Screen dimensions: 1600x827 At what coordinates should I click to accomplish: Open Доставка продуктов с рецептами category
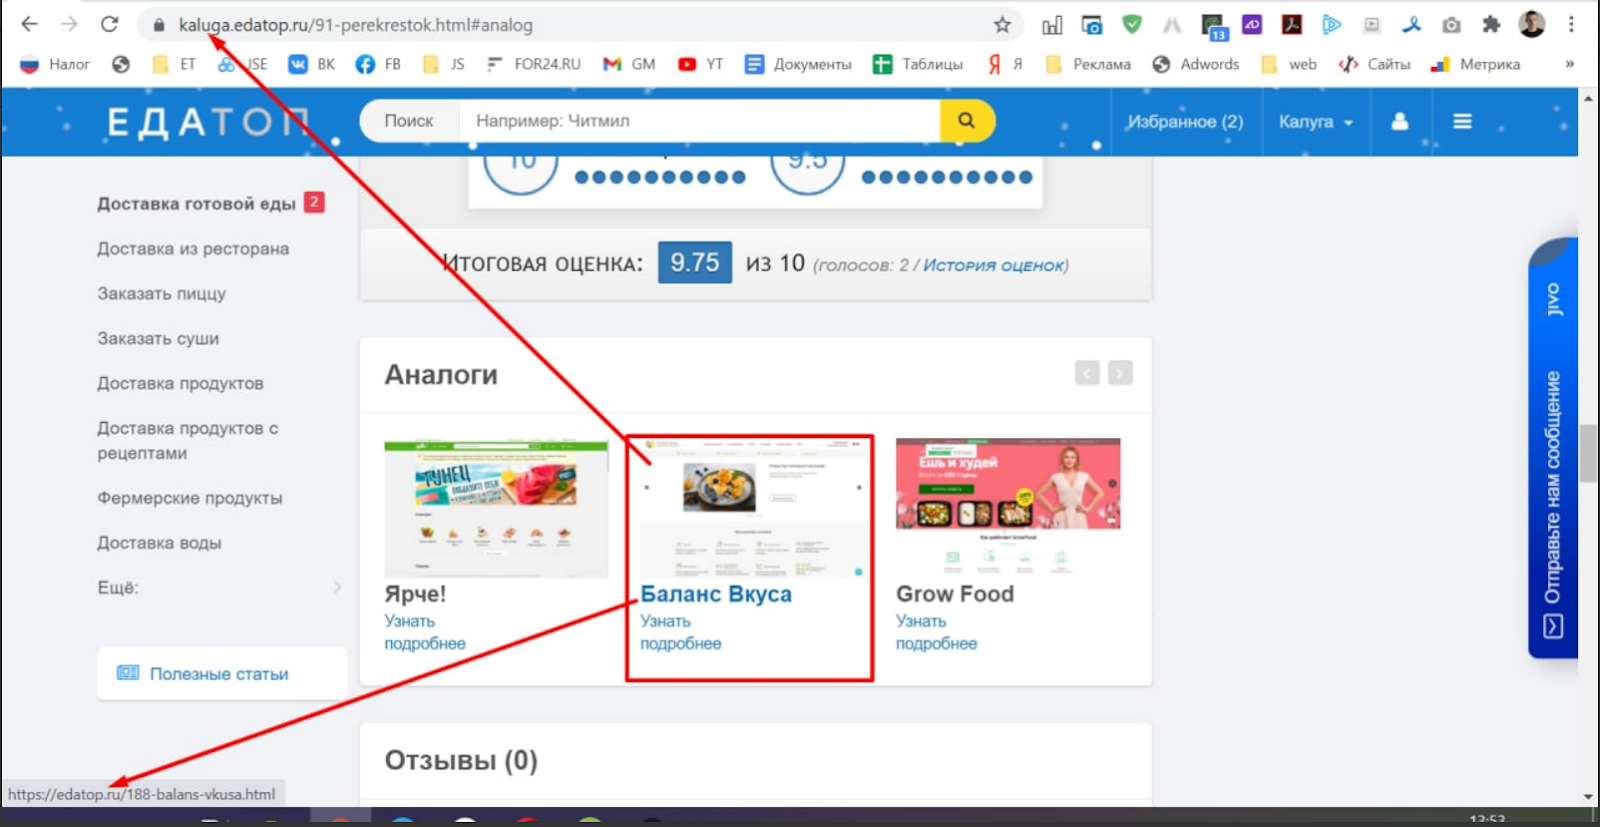point(188,441)
